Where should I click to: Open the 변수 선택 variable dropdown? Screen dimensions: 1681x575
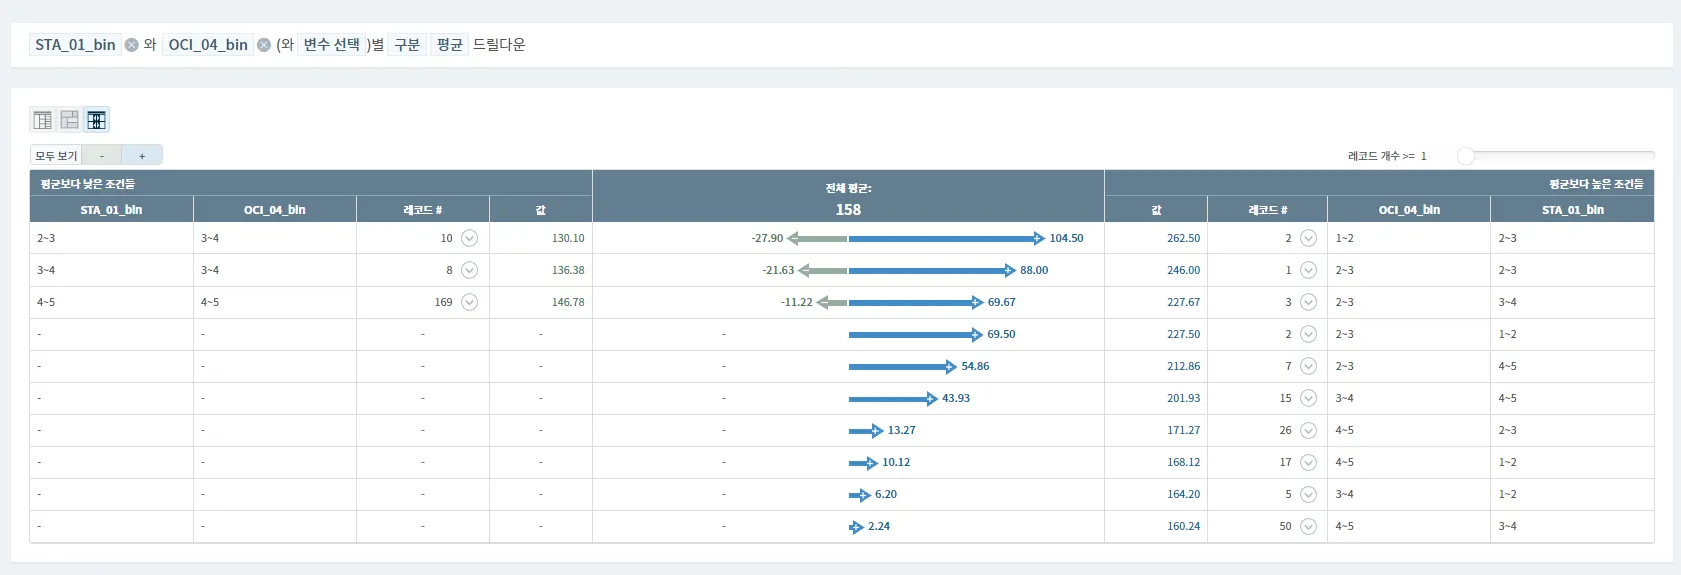331,45
